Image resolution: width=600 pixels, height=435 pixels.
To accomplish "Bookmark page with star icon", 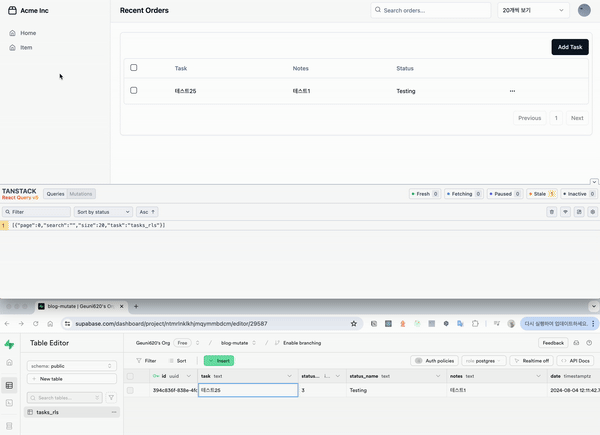I will point(354,324).
